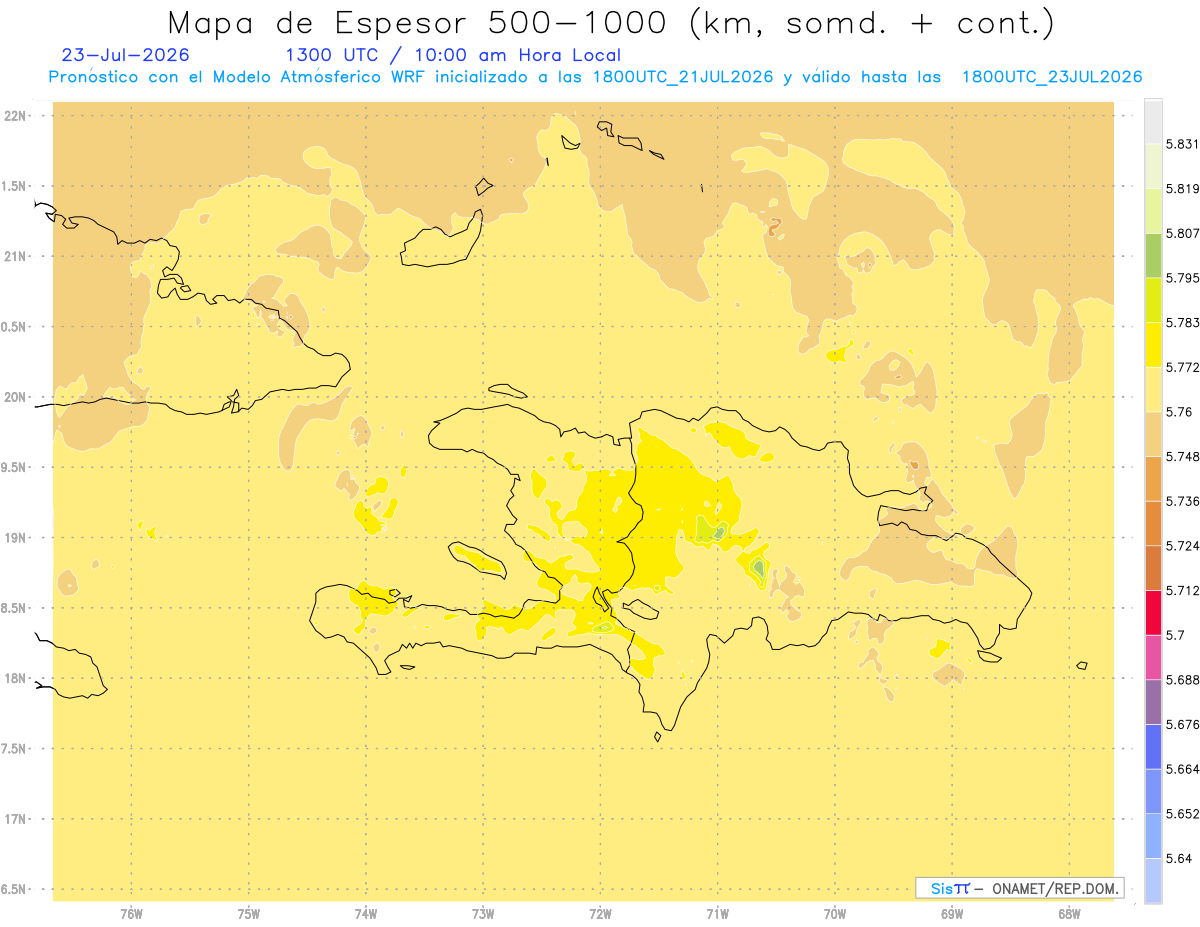Click the 5.831 colorbar value
Viewport: 1200px width, 927px height.
point(1182,144)
